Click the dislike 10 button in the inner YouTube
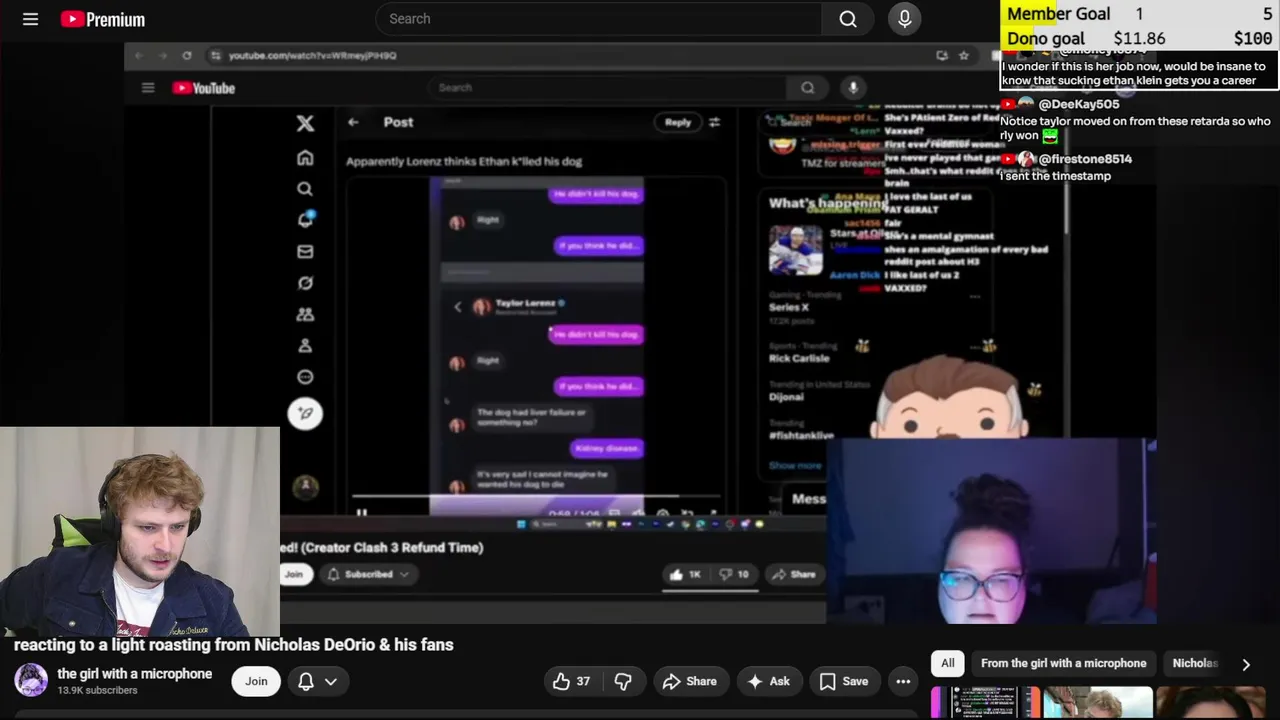This screenshot has height=720, width=1280. pos(735,574)
